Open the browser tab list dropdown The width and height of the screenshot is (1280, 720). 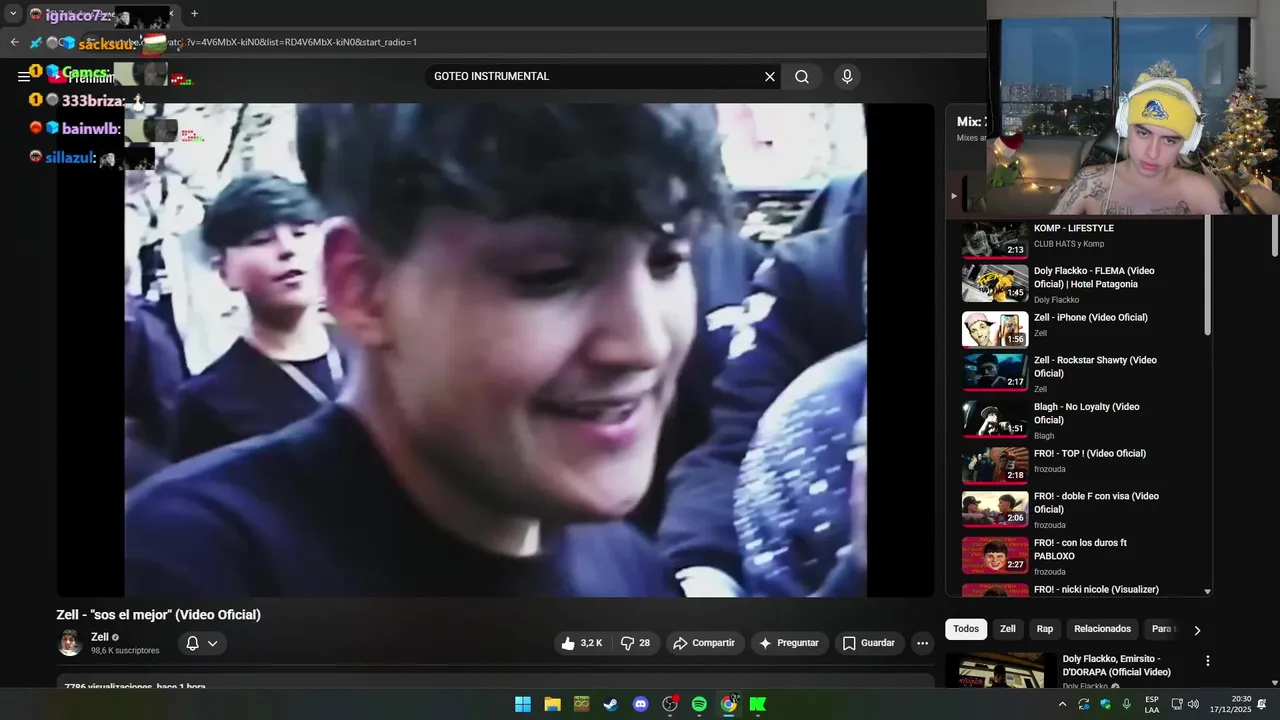coord(13,14)
